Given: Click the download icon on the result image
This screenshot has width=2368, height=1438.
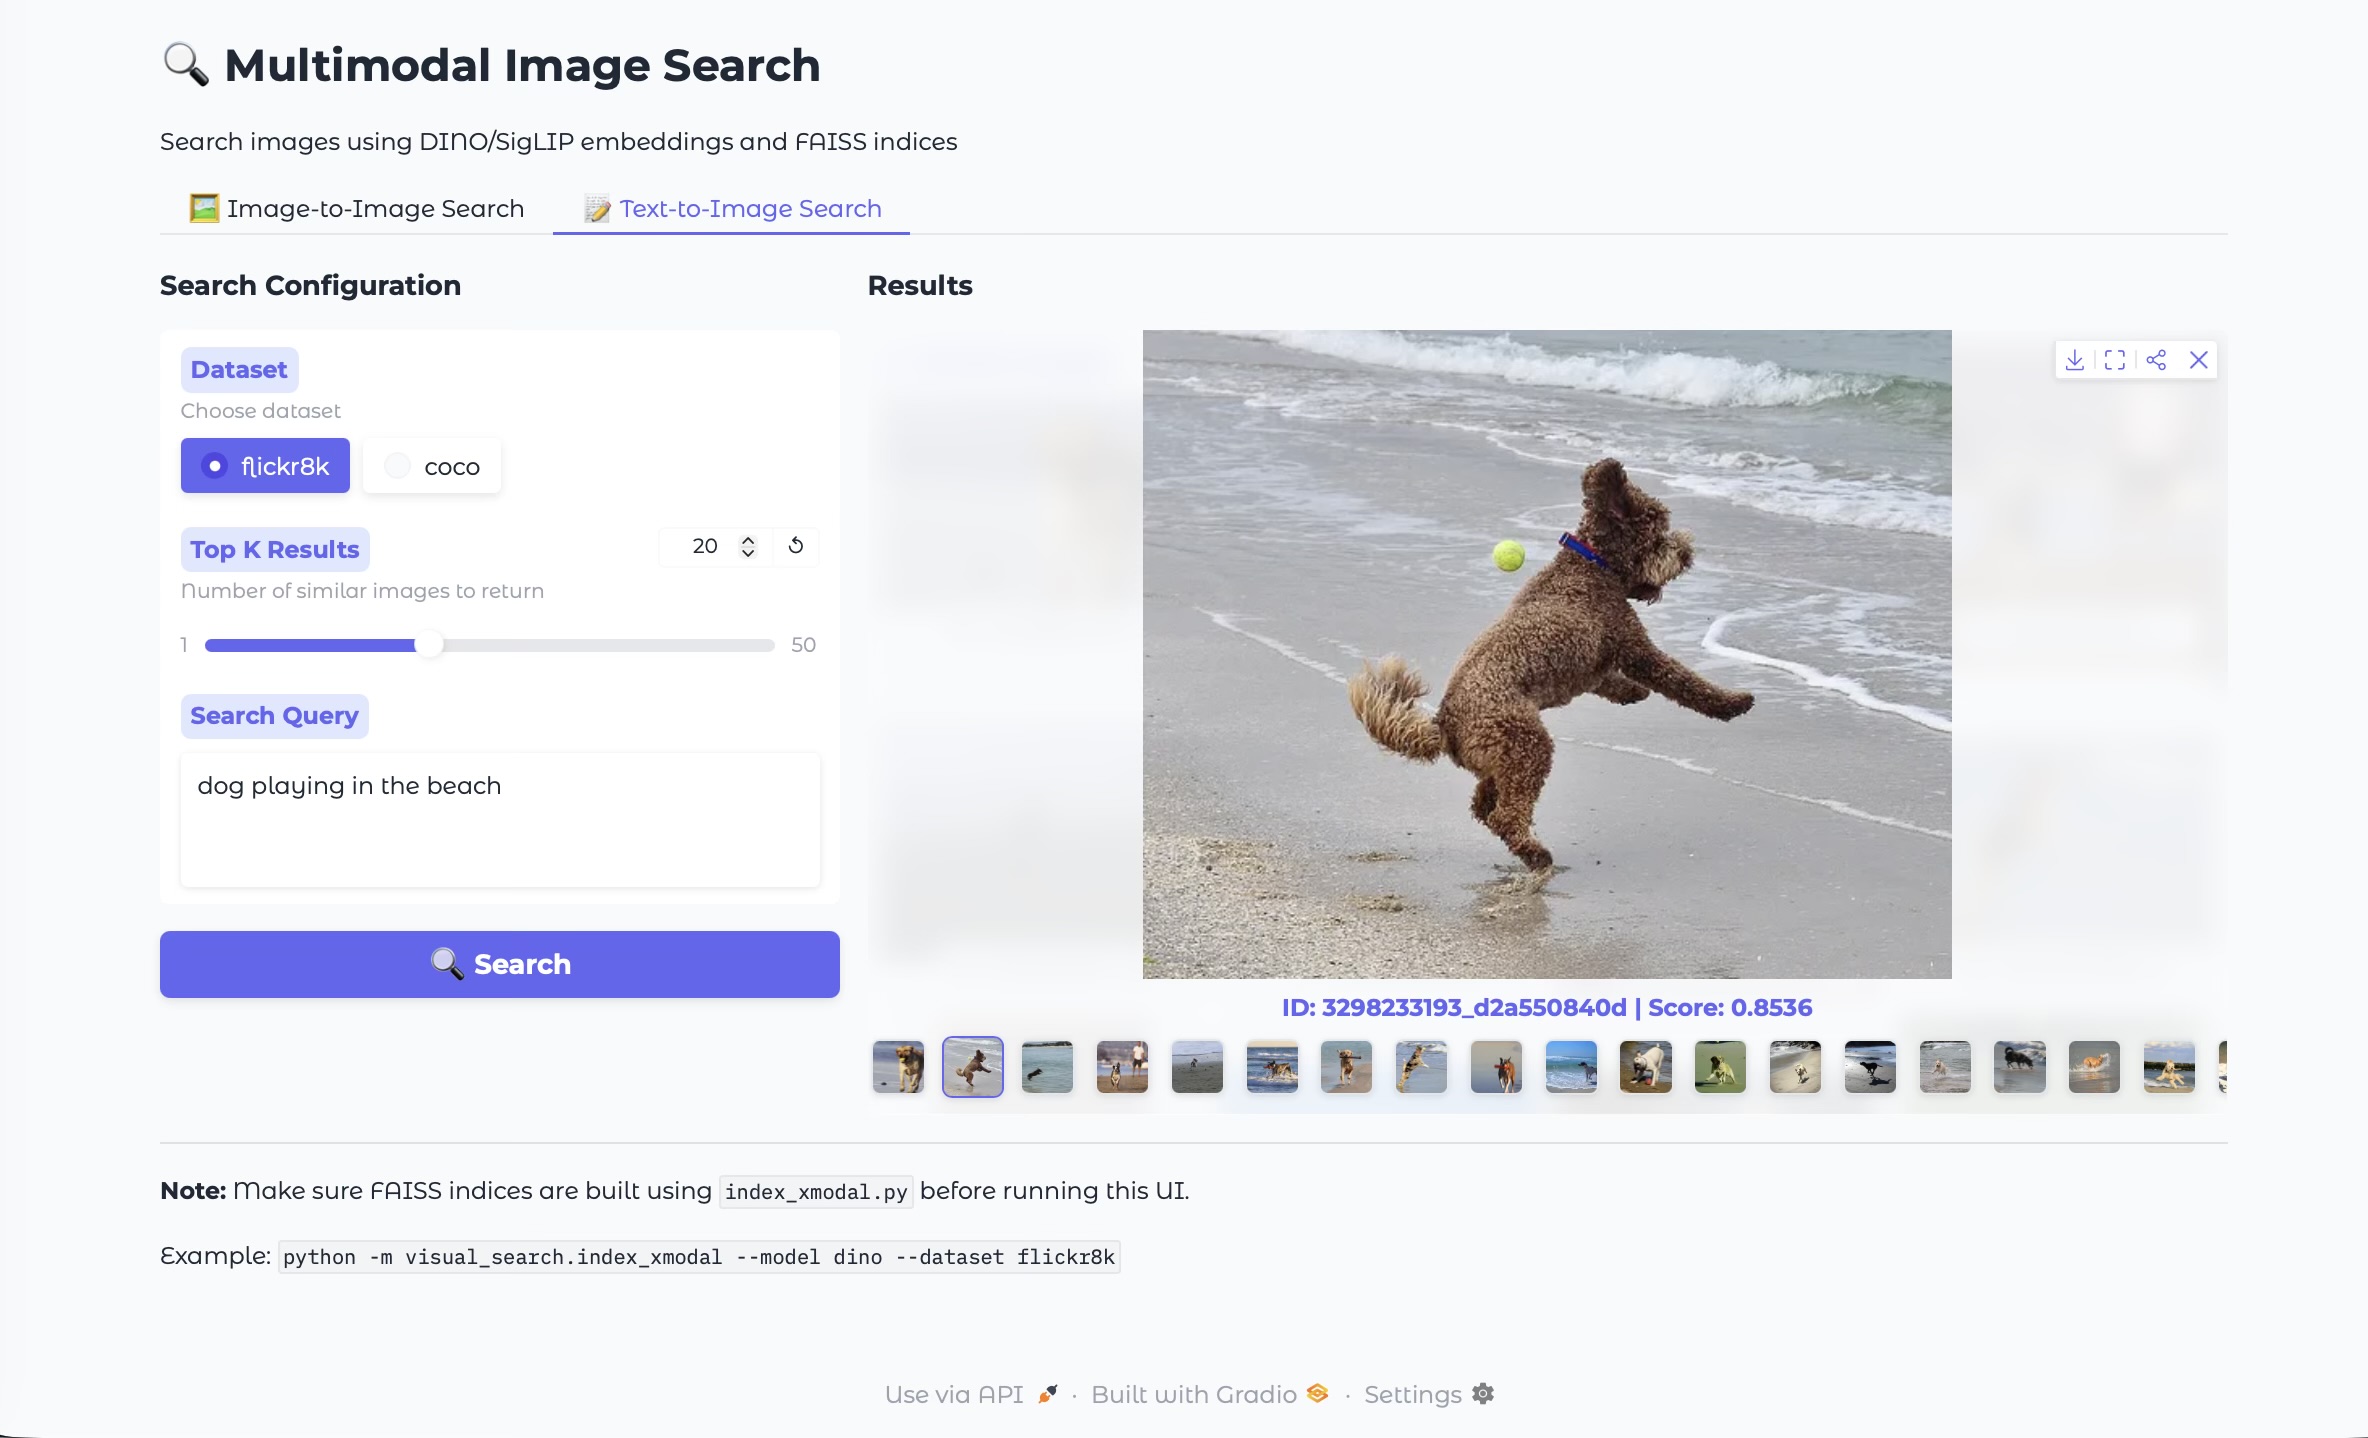Looking at the screenshot, I should point(2076,359).
